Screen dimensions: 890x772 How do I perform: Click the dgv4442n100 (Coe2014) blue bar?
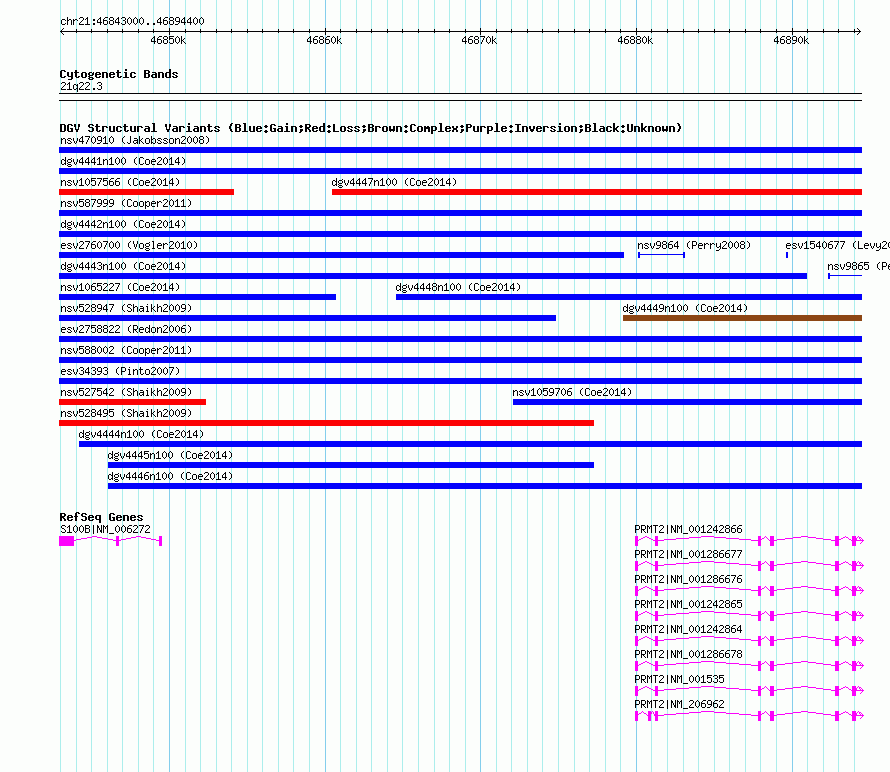460,234
